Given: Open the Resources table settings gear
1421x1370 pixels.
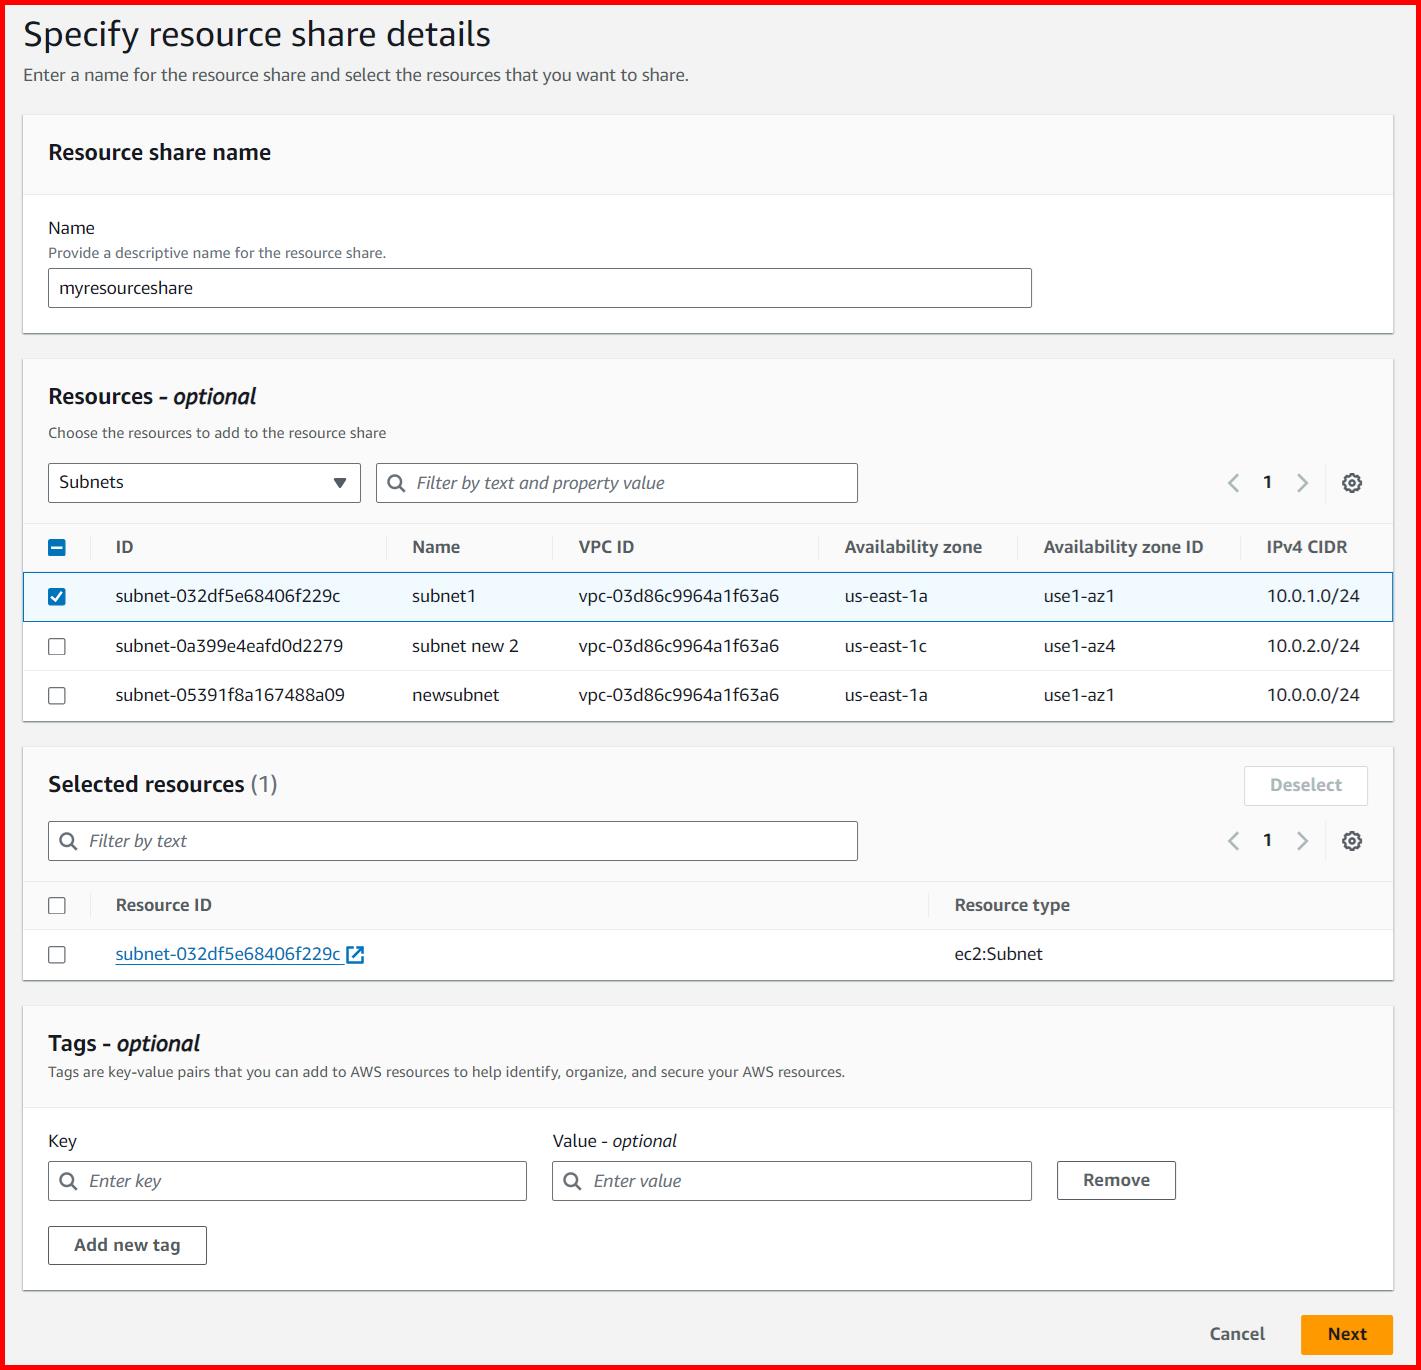Looking at the screenshot, I should point(1352,482).
